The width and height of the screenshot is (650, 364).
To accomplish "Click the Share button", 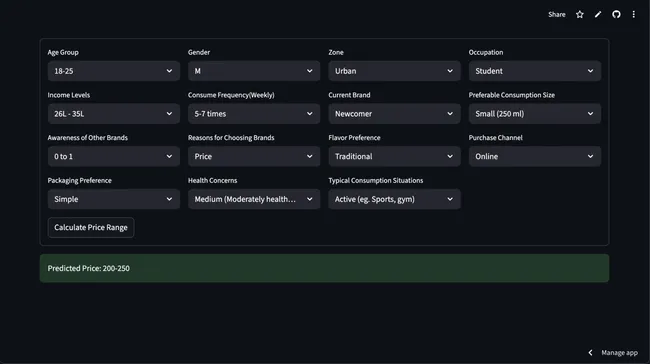I will (556, 15).
